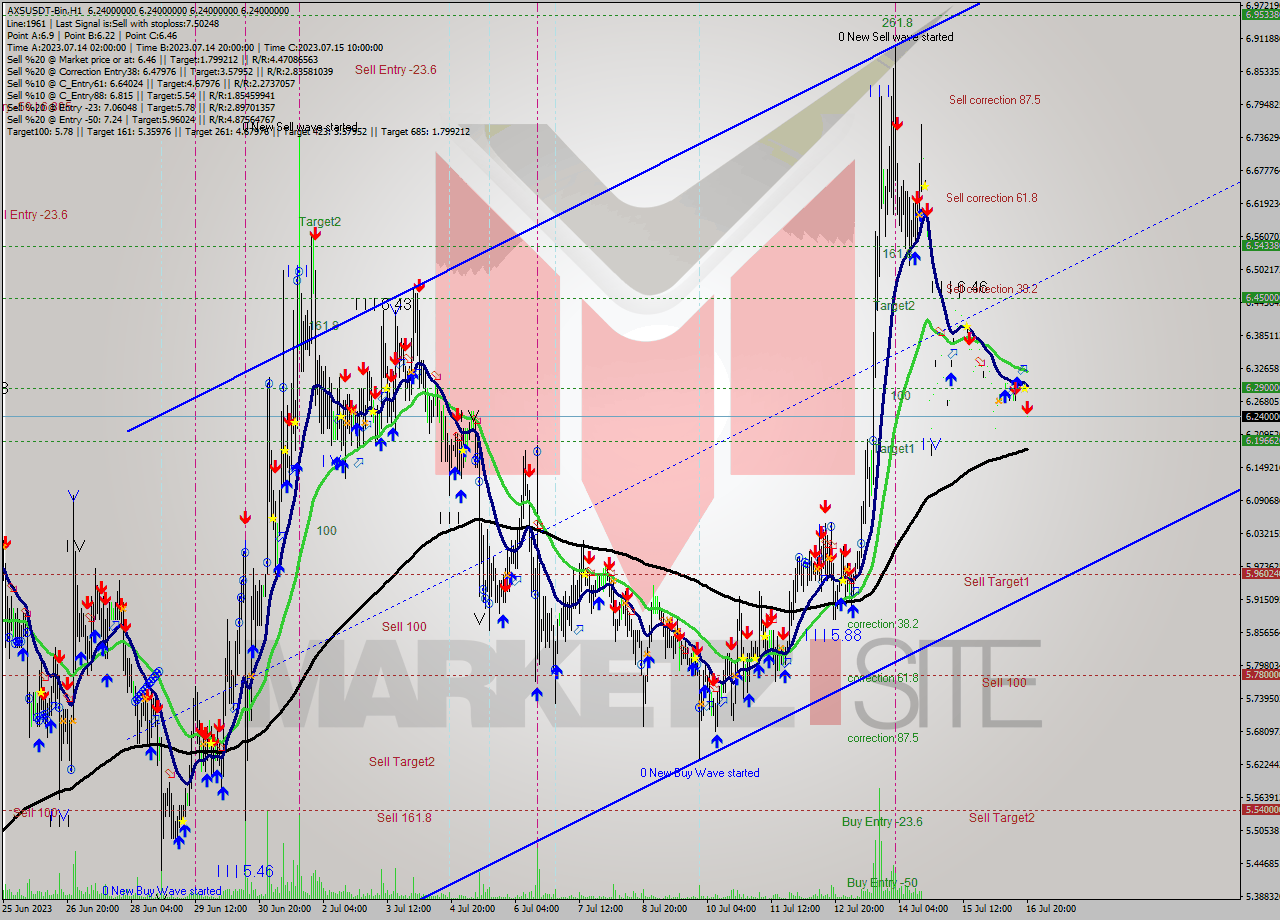Select the 'Buy Entry -50' label
The width and height of the screenshot is (1280, 920).
882,883
